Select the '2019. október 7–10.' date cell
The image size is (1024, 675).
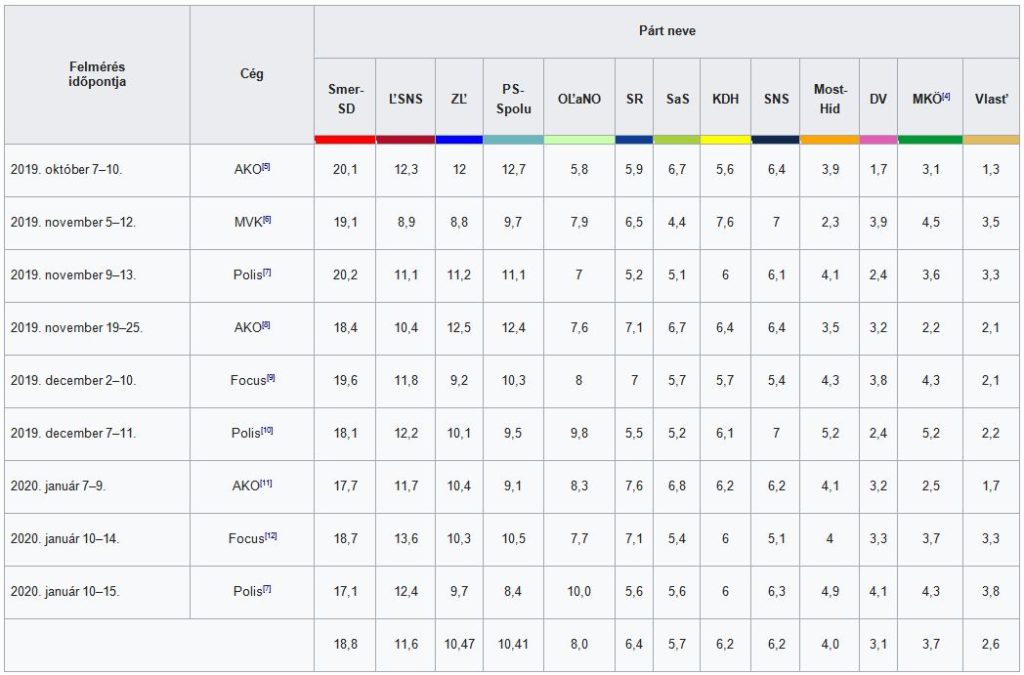67,170
